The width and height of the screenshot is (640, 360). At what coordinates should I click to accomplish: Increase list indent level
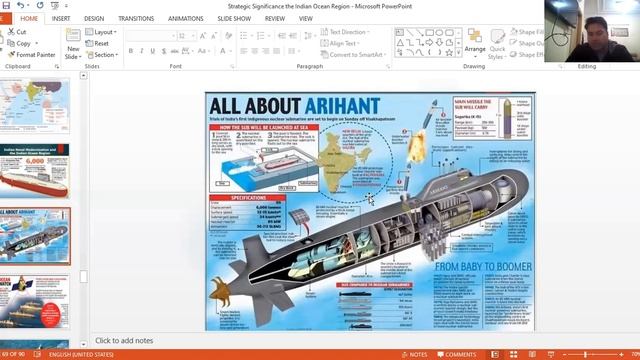(x=293, y=36)
